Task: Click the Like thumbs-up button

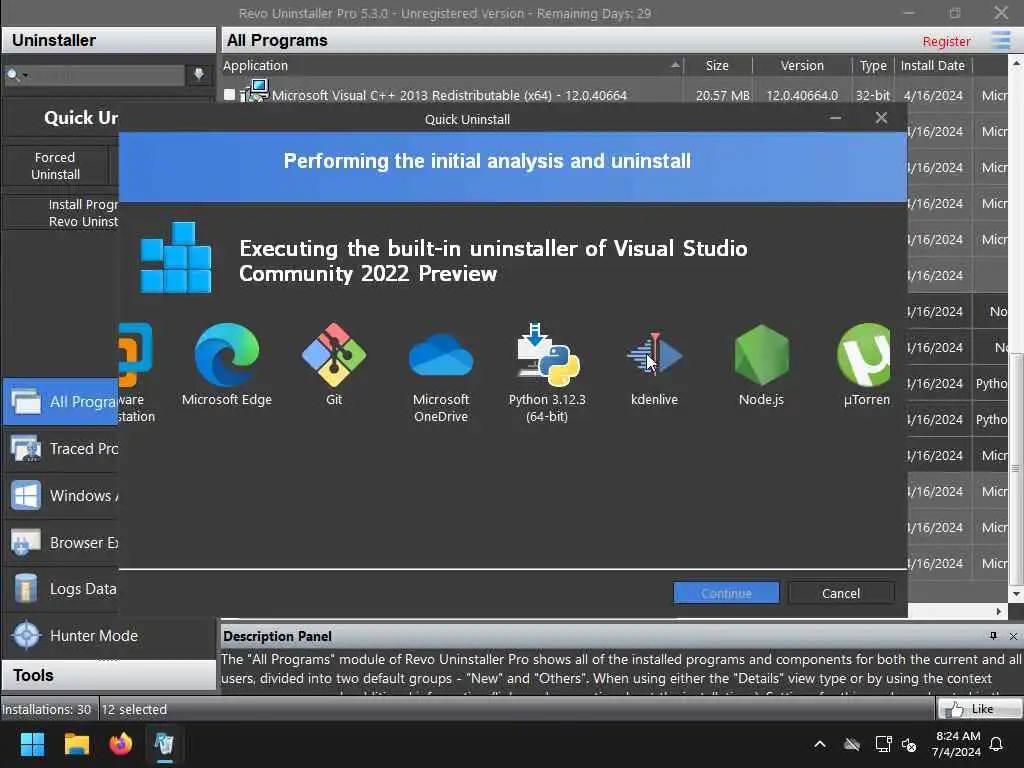Action: click(x=980, y=709)
